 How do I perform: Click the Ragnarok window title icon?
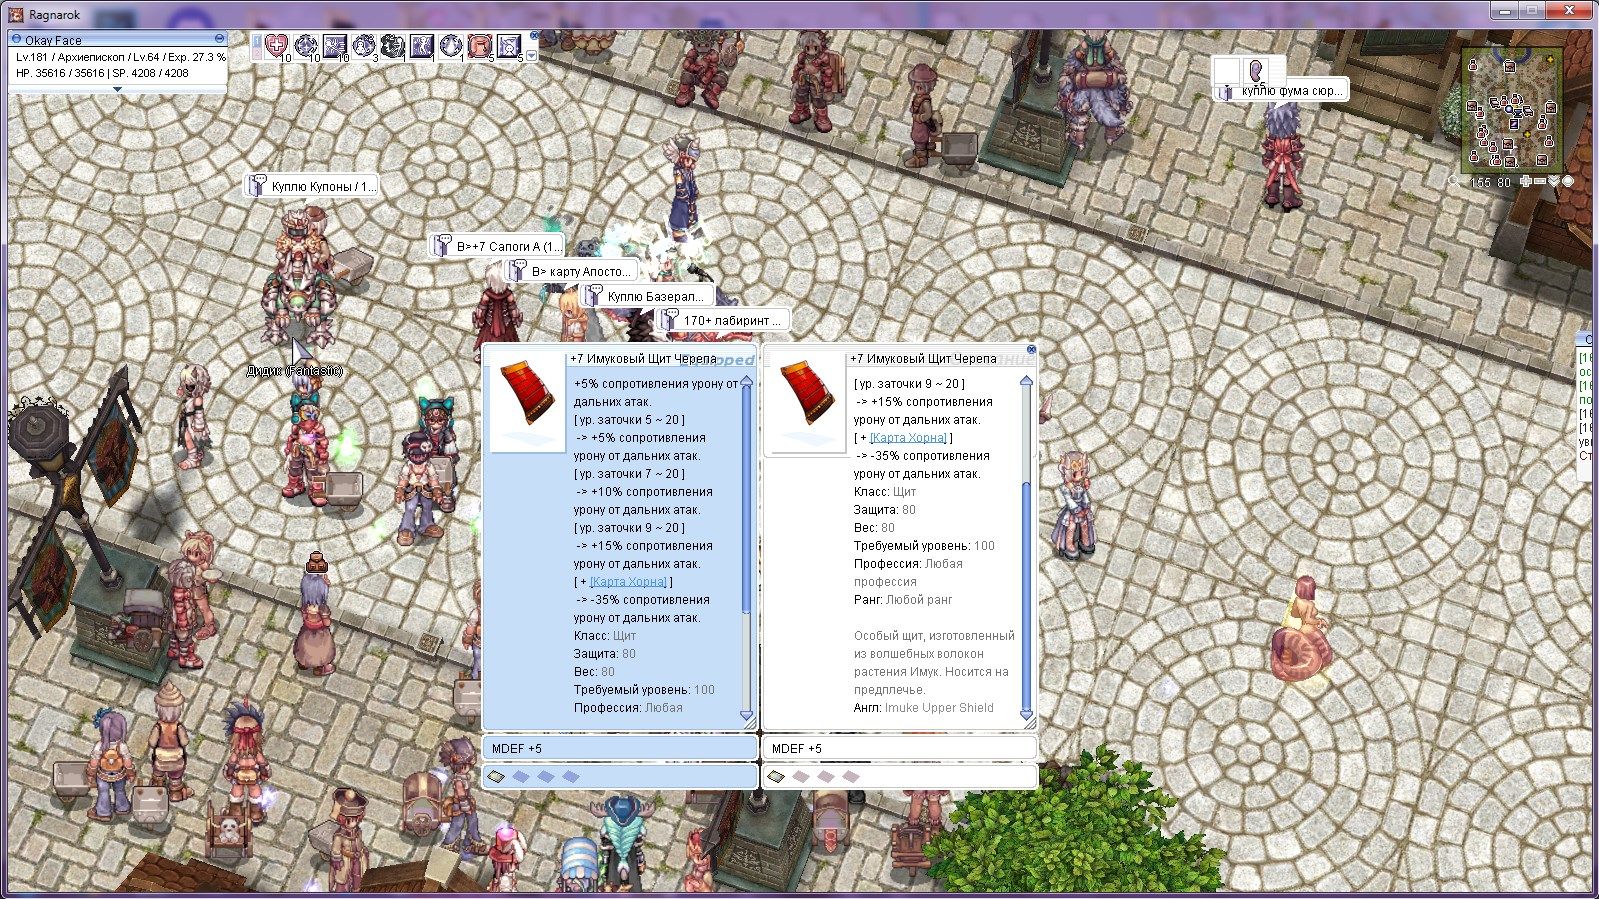coord(15,15)
